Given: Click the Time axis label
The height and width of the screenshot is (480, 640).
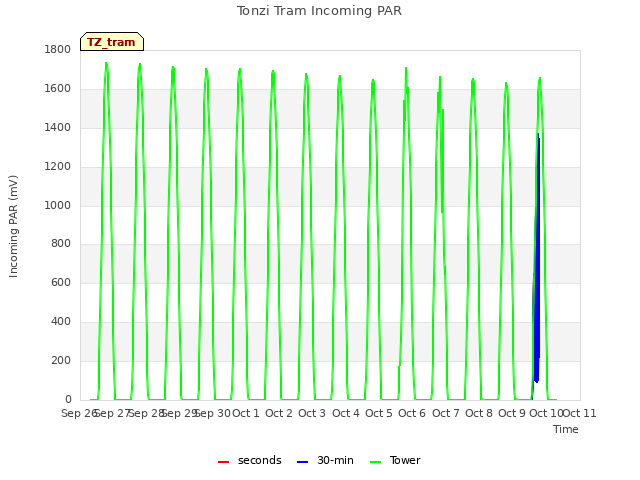Looking at the screenshot, I should point(566,429).
